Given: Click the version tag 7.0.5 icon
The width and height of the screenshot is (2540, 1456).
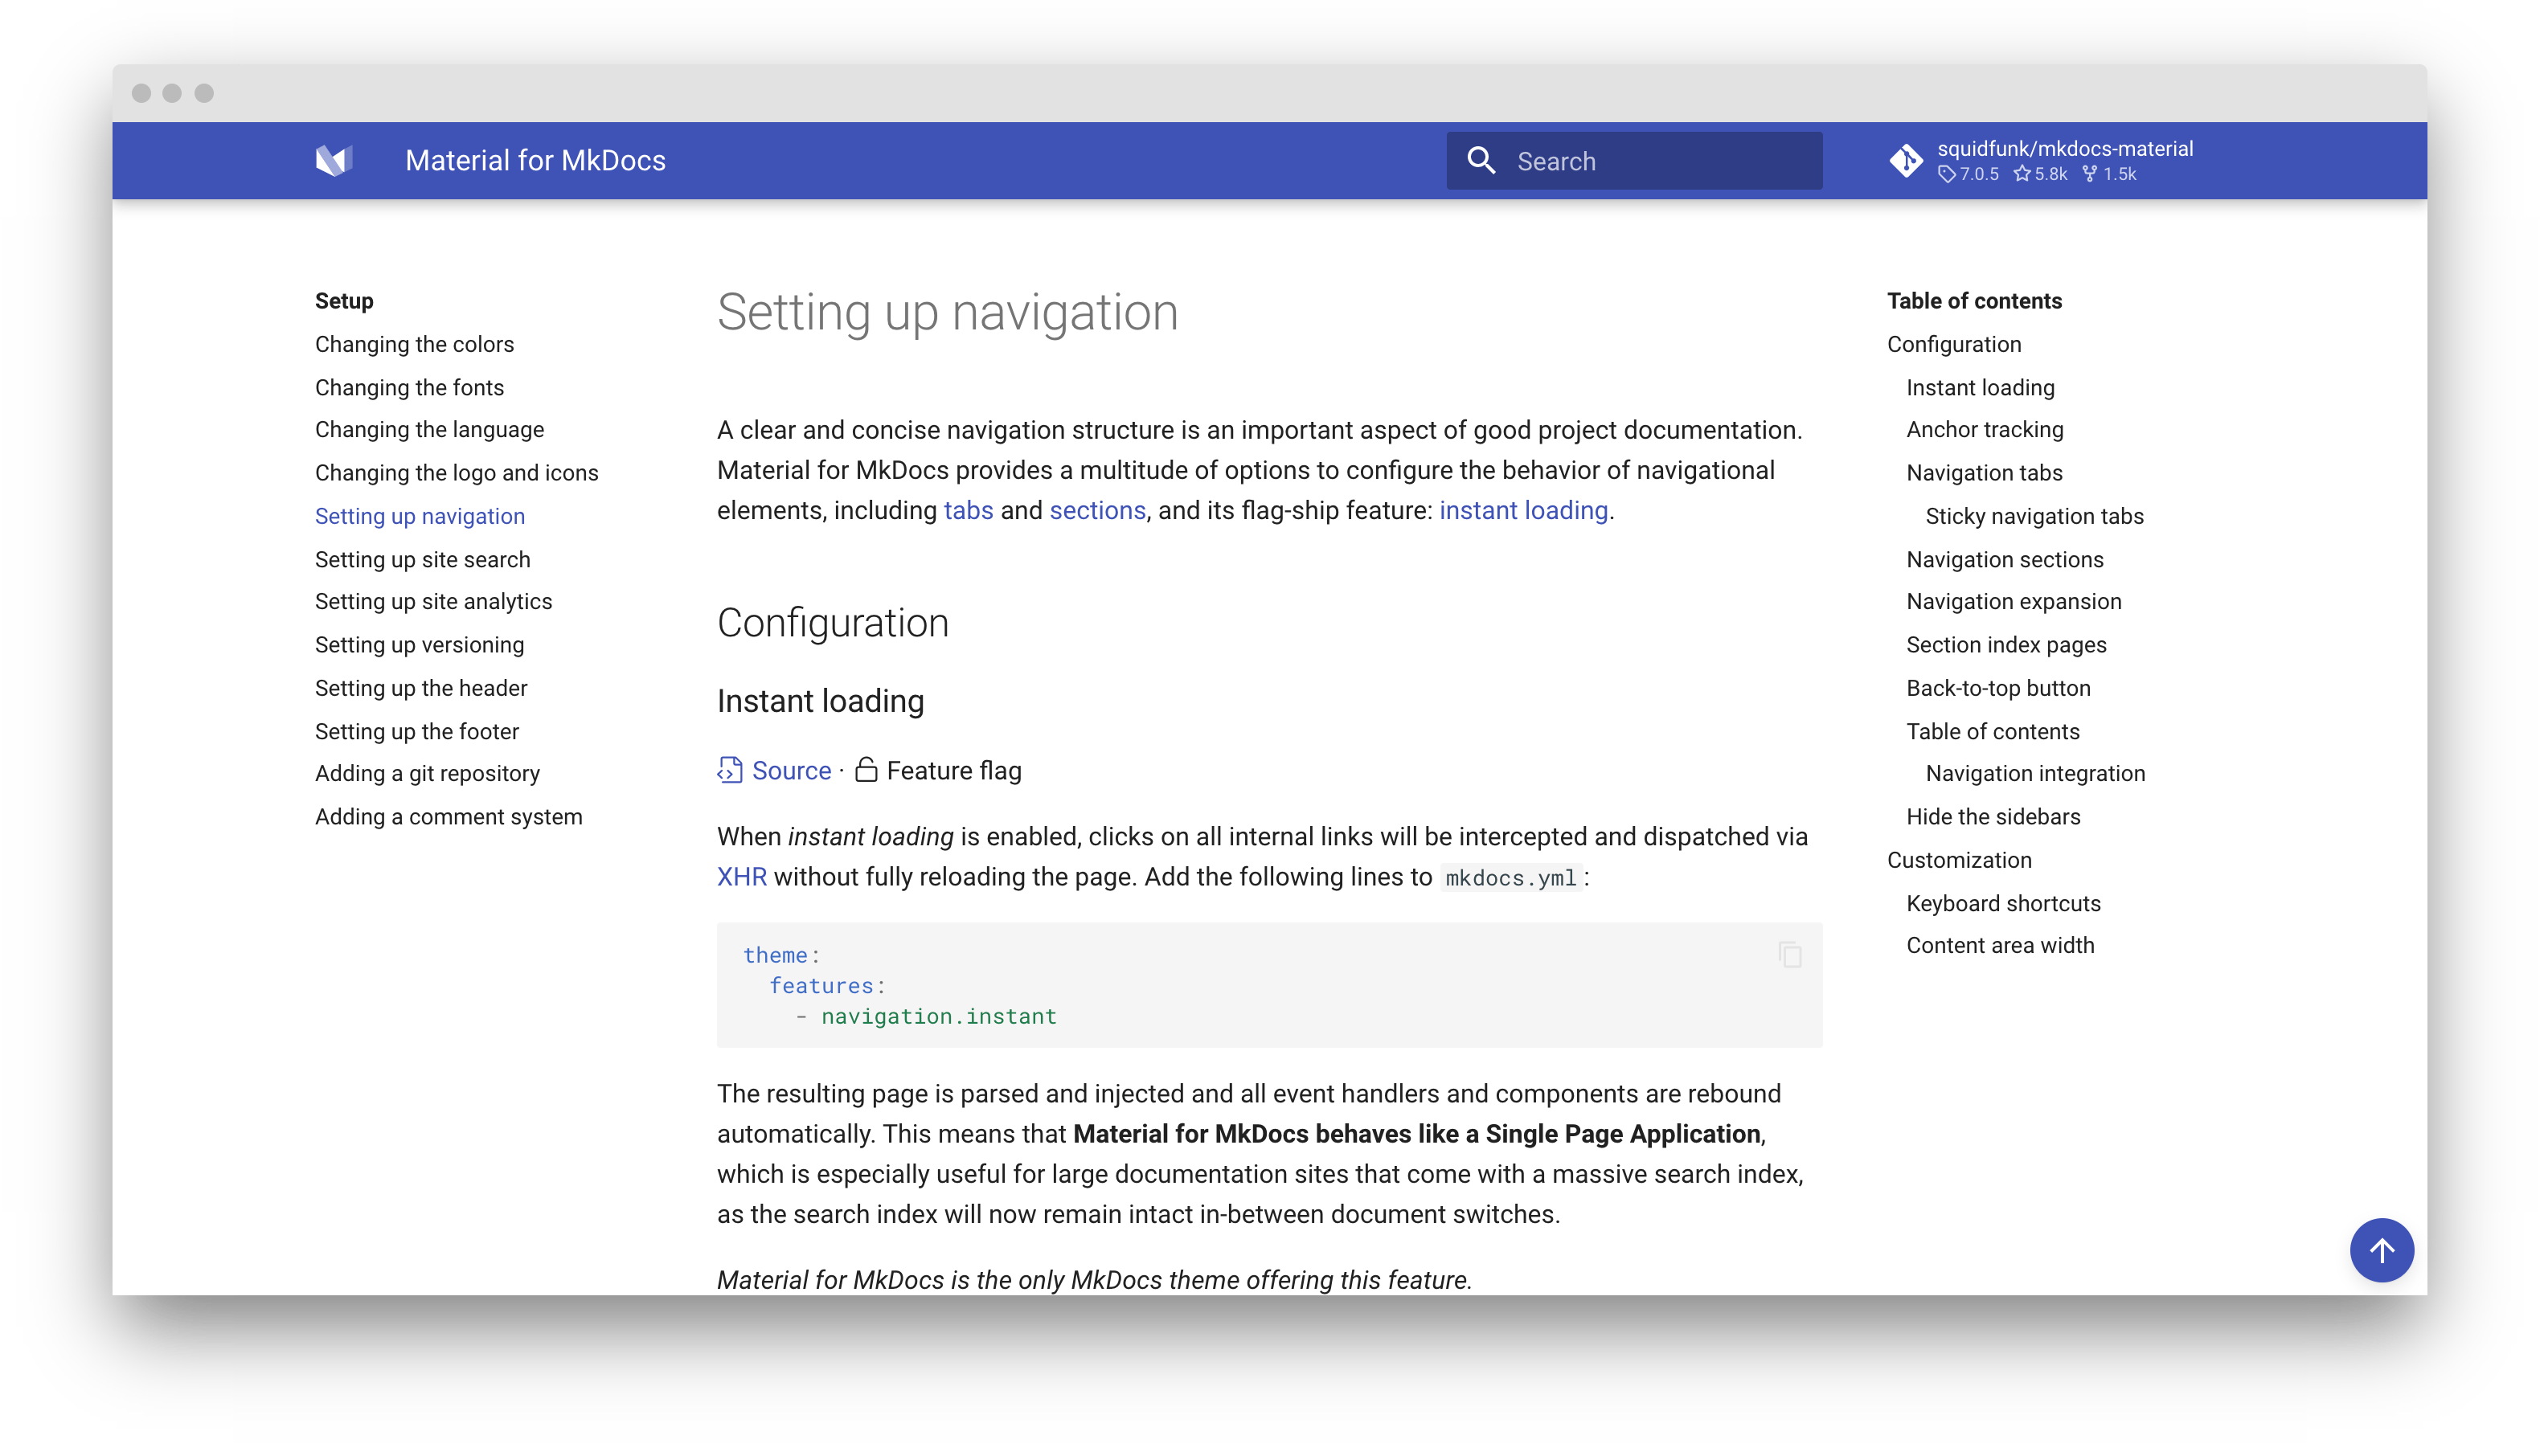Looking at the screenshot, I should [1946, 174].
